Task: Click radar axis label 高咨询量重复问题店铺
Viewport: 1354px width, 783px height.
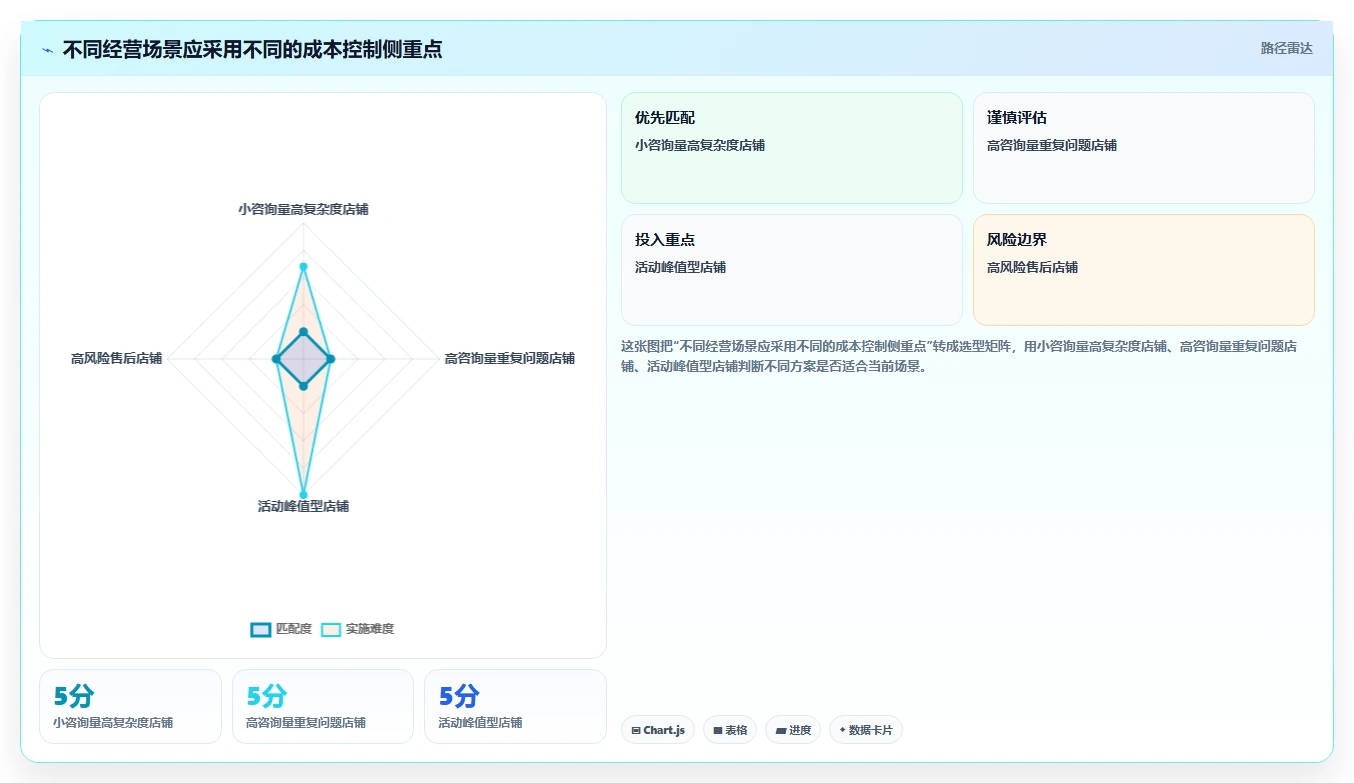Action: click(x=509, y=358)
